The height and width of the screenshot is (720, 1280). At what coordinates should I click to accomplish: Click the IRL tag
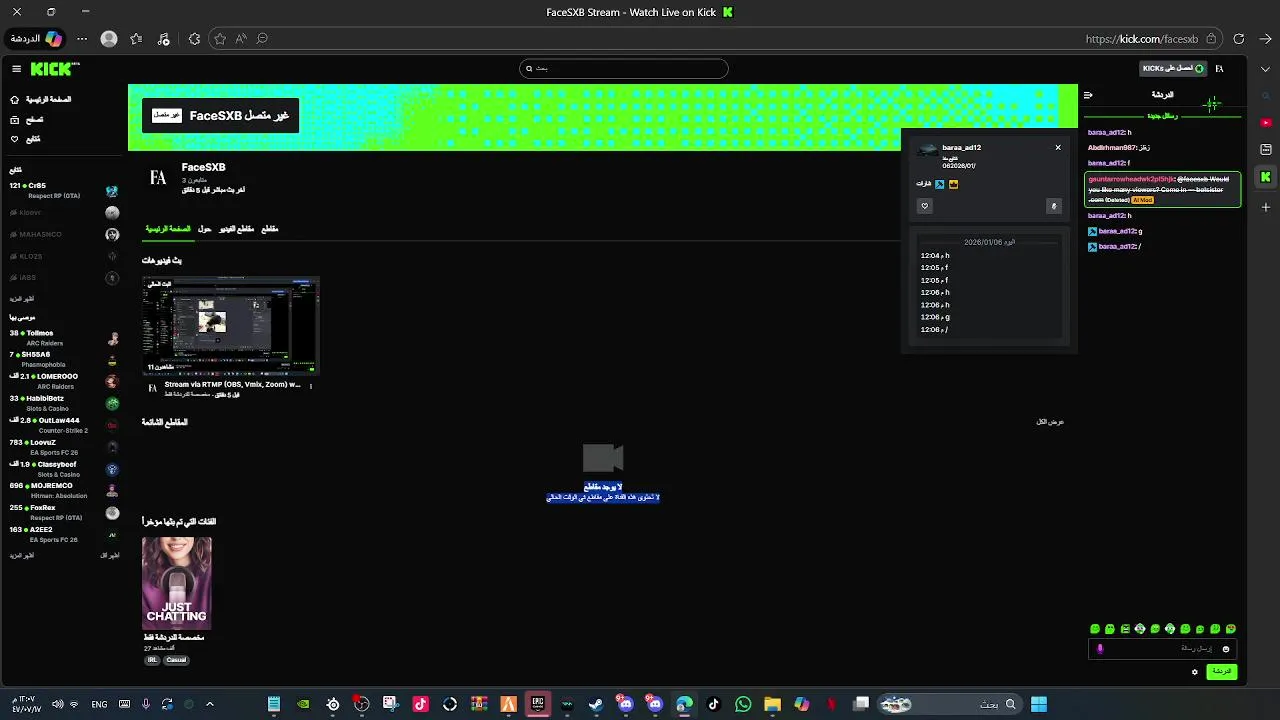click(x=153, y=660)
